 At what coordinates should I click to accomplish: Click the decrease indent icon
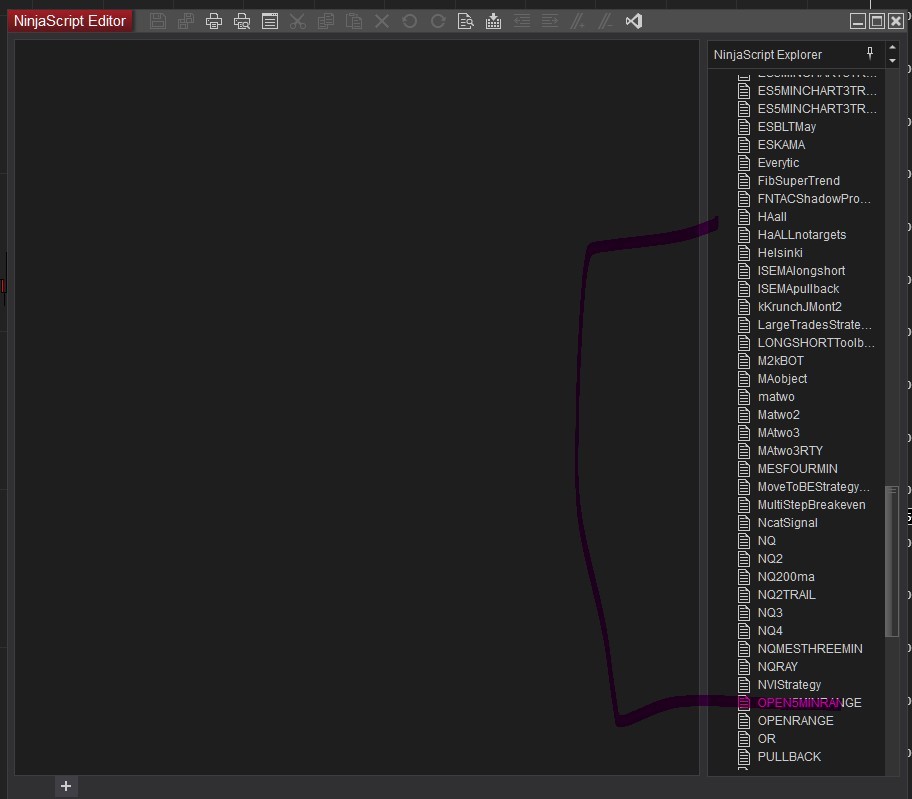[x=522, y=22]
